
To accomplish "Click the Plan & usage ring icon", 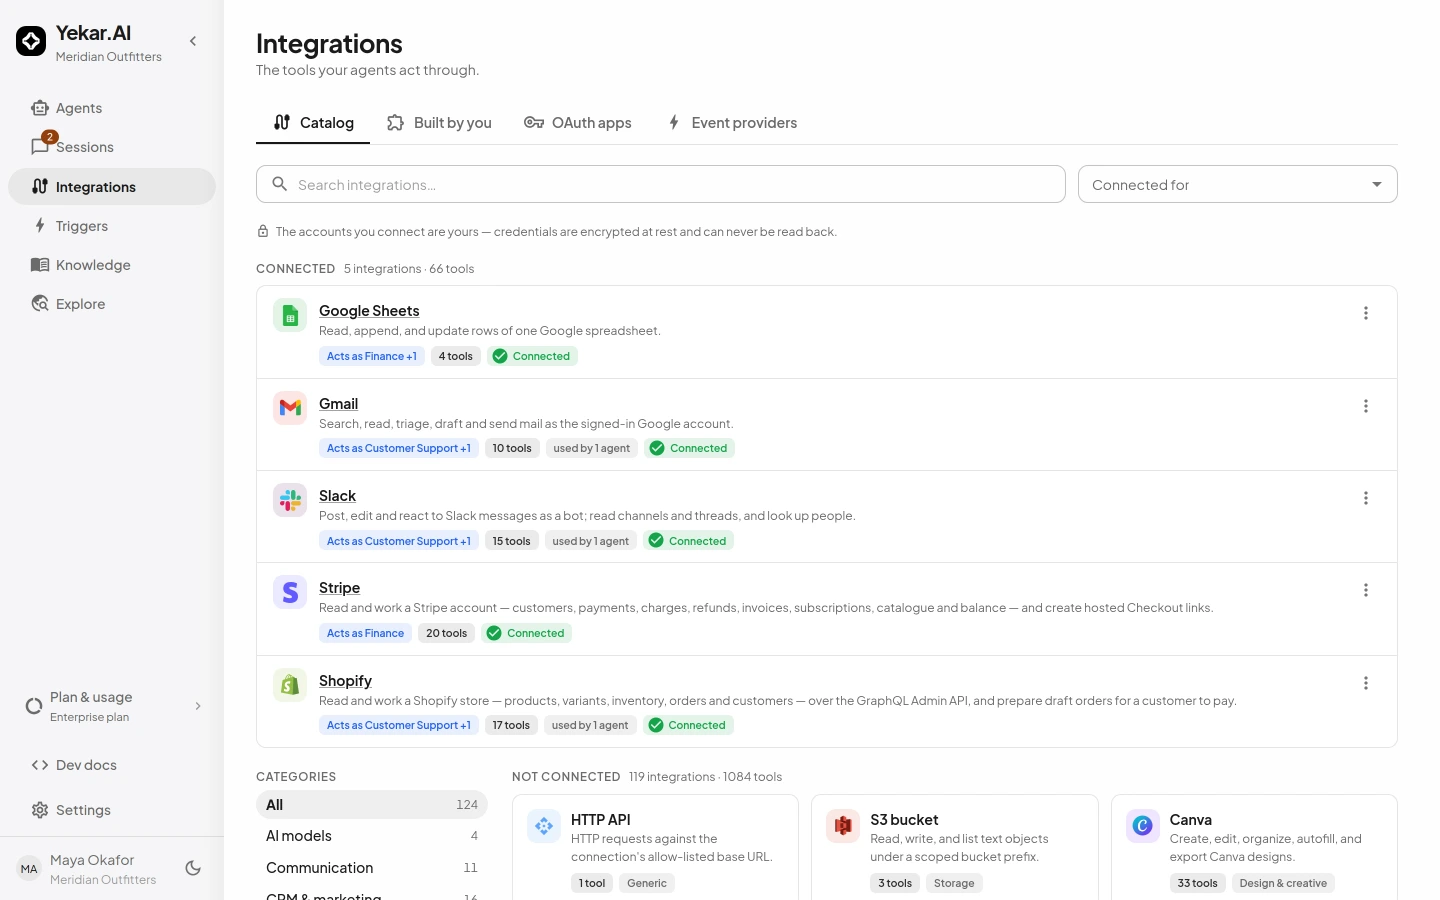I will pyautogui.click(x=34, y=706).
